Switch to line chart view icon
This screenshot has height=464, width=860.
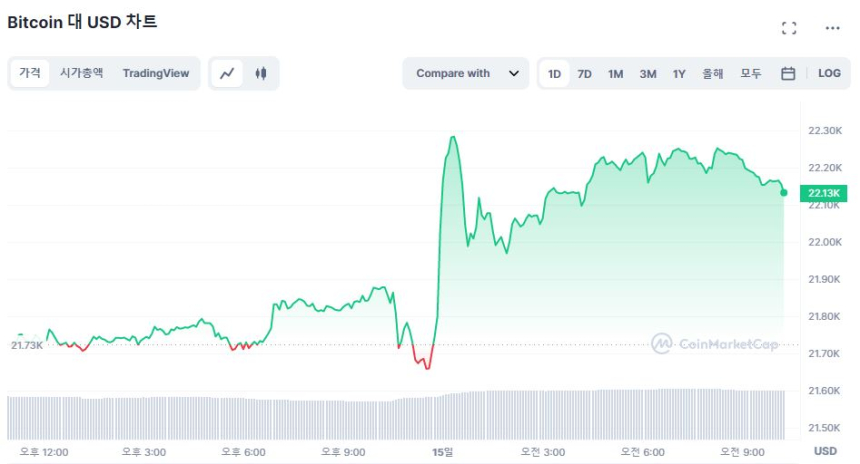(x=228, y=73)
